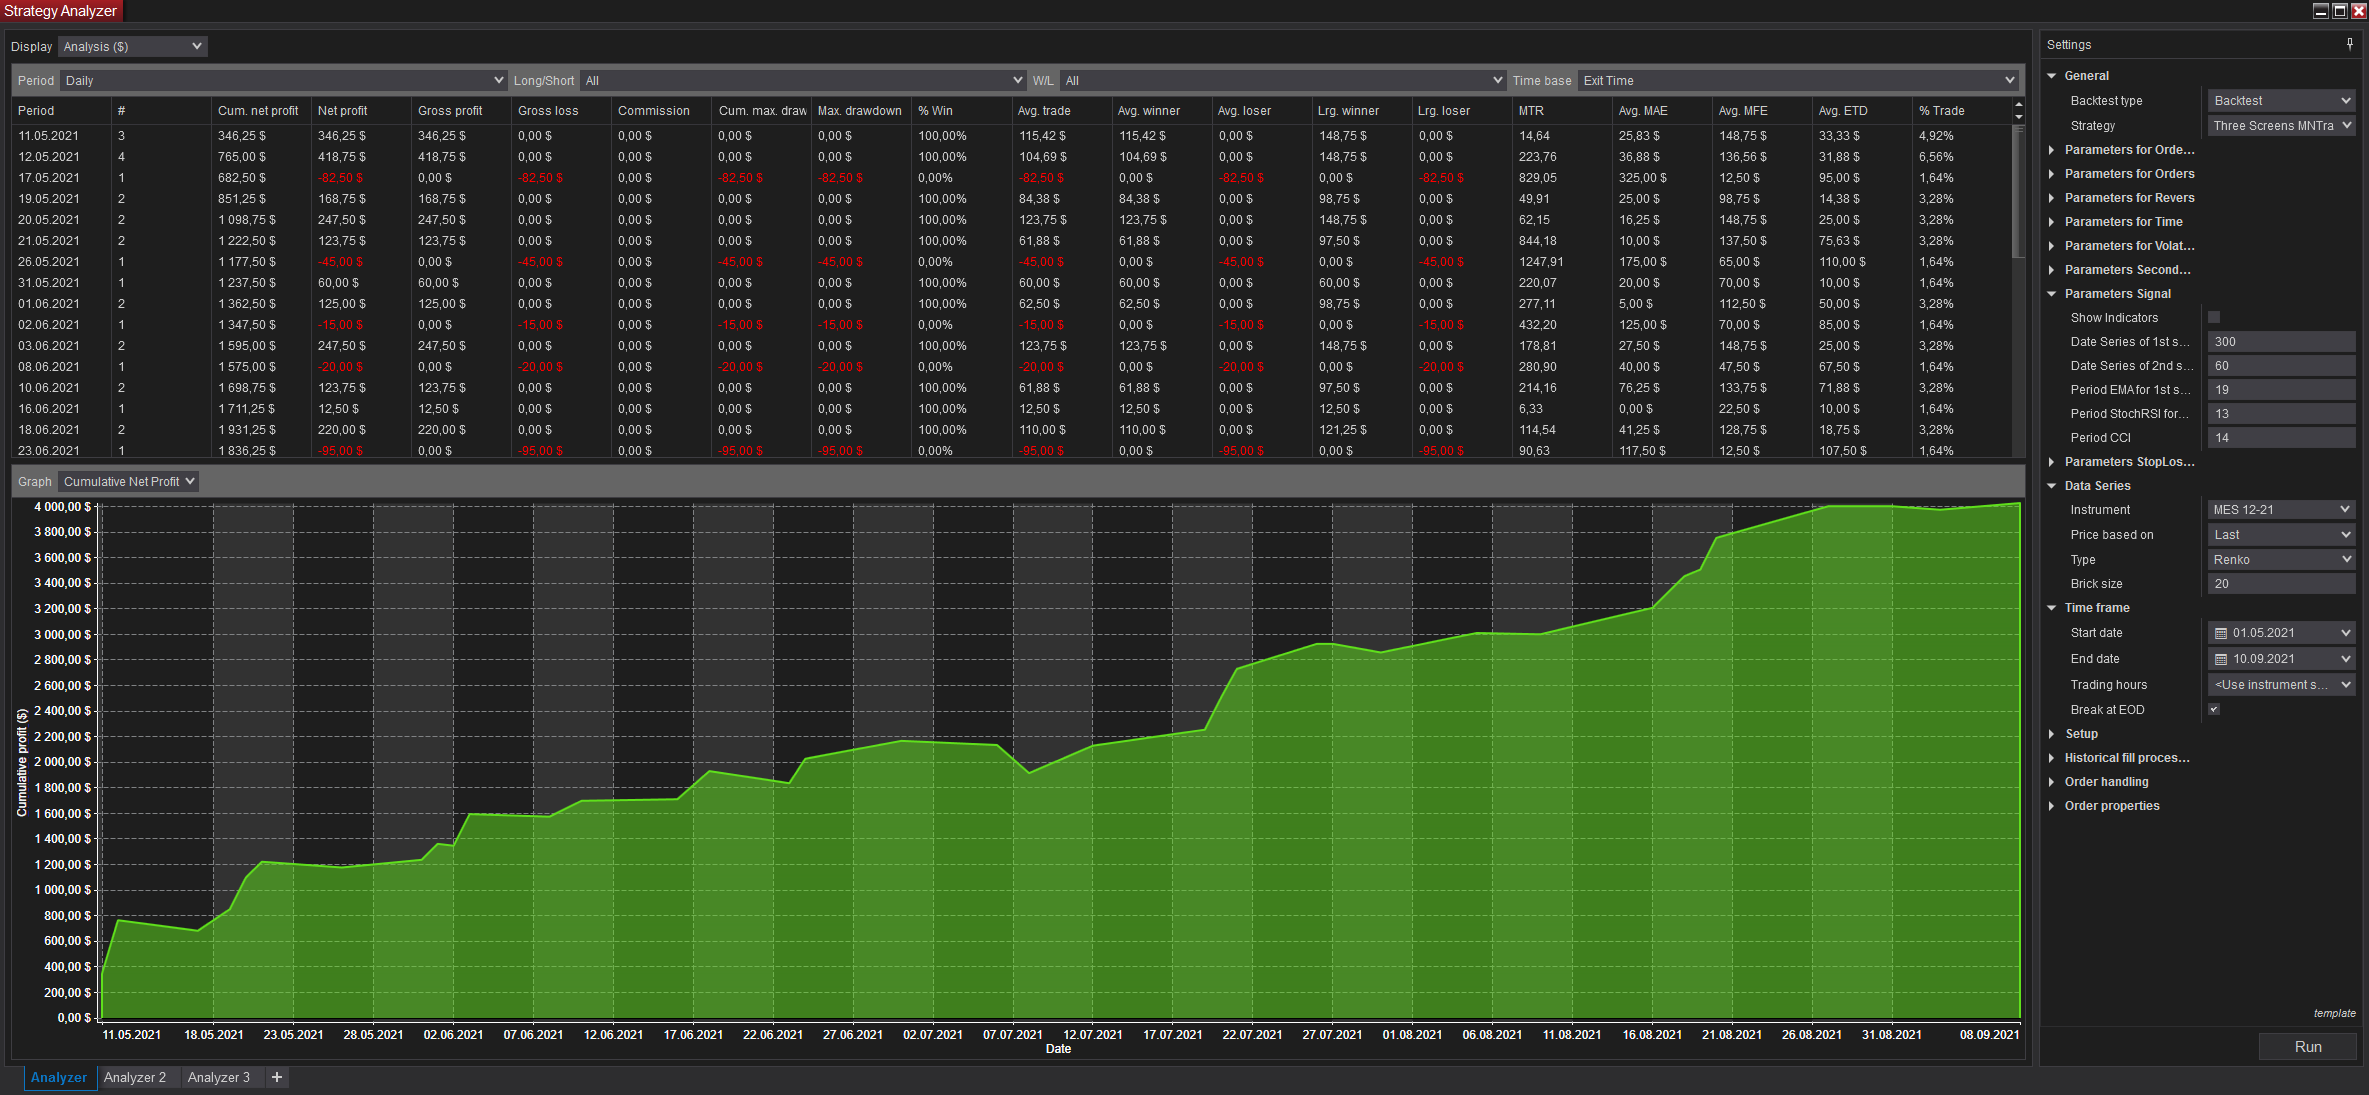This screenshot has height=1095, width=2369.
Task: Expand the Order handling section
Action: pyautogui.click(x=2052, y=781)
